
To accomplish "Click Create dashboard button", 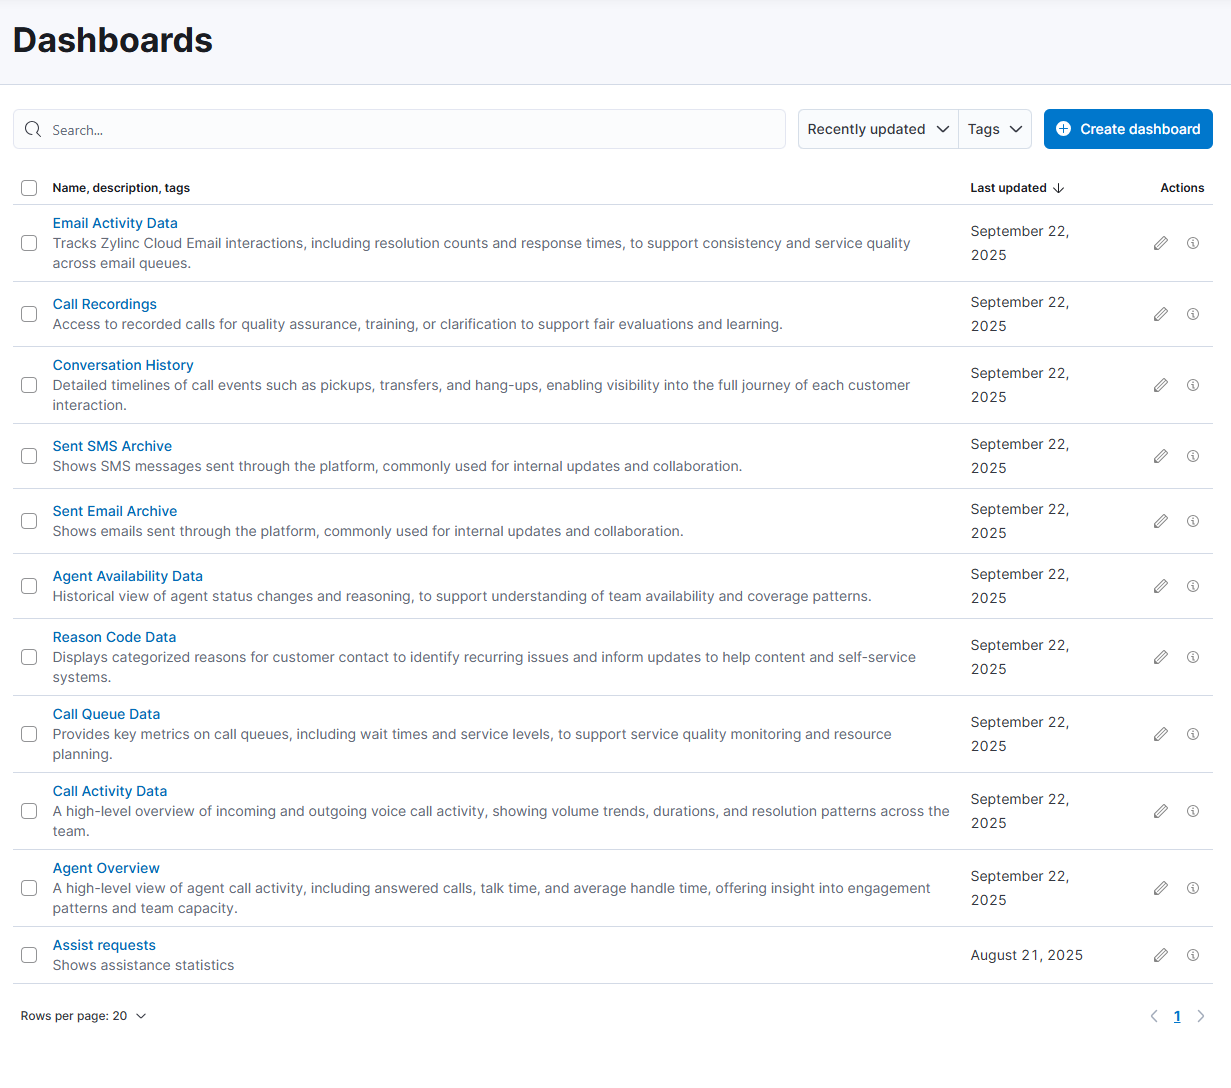I will point(1128,129).
